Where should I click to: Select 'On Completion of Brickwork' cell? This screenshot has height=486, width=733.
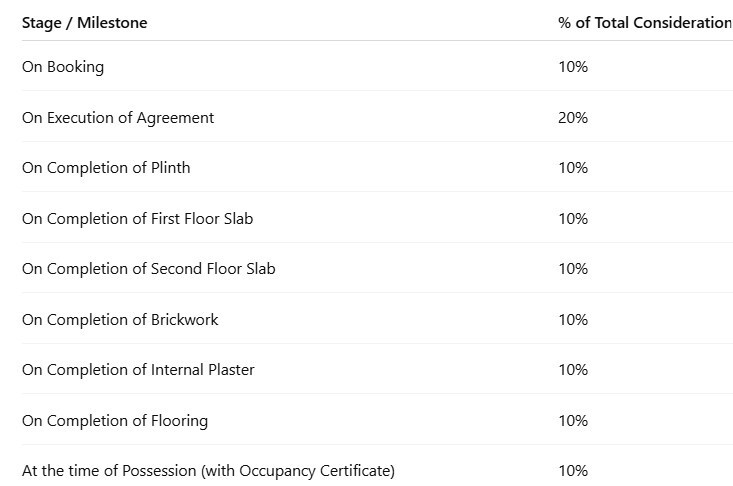(x=120, y=320)
